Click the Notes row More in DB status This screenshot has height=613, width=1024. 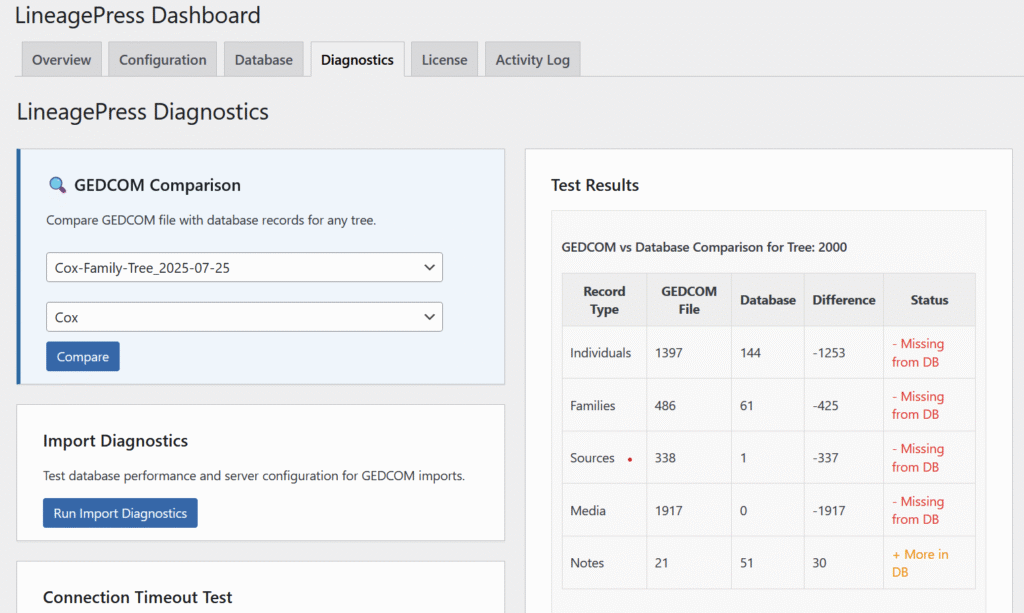919,563
